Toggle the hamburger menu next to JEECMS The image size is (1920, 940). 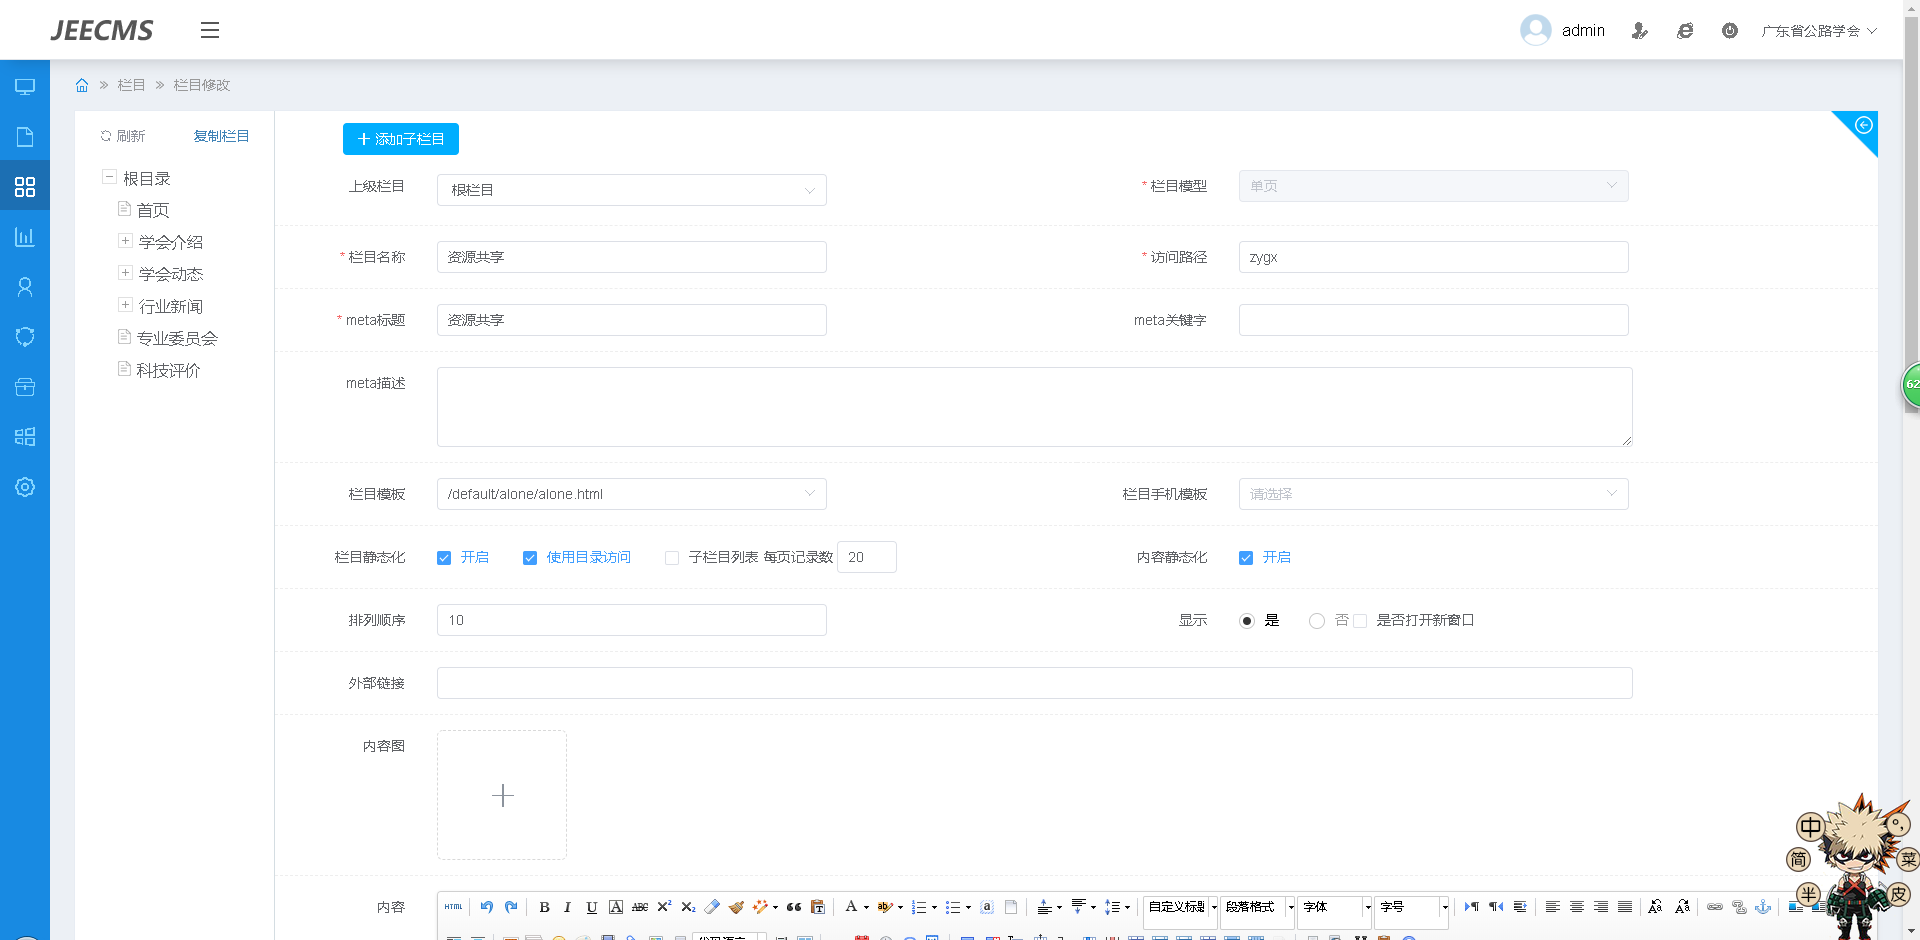click(x=209, y=30)
